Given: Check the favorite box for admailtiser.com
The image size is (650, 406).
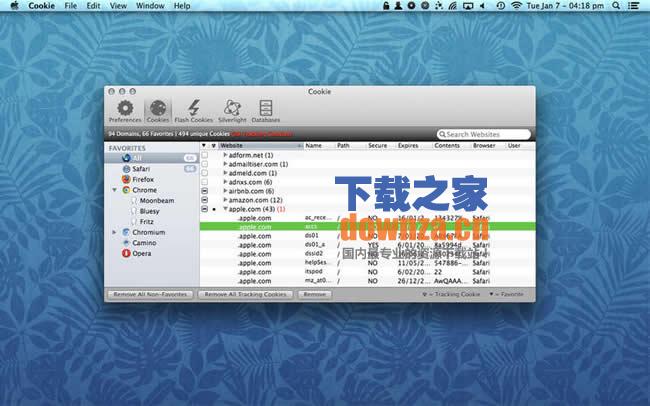Looking at the screenshot, I should (x=204, y=164).
